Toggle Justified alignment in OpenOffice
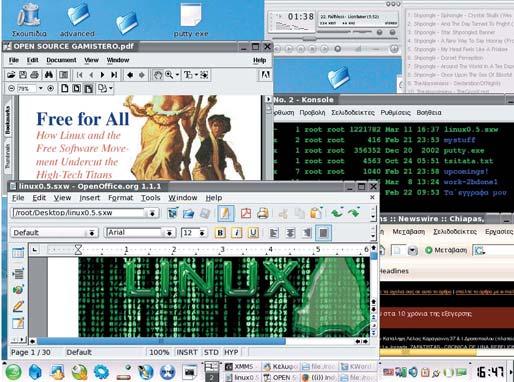514x382 pixels. click(x=323, y=233)
